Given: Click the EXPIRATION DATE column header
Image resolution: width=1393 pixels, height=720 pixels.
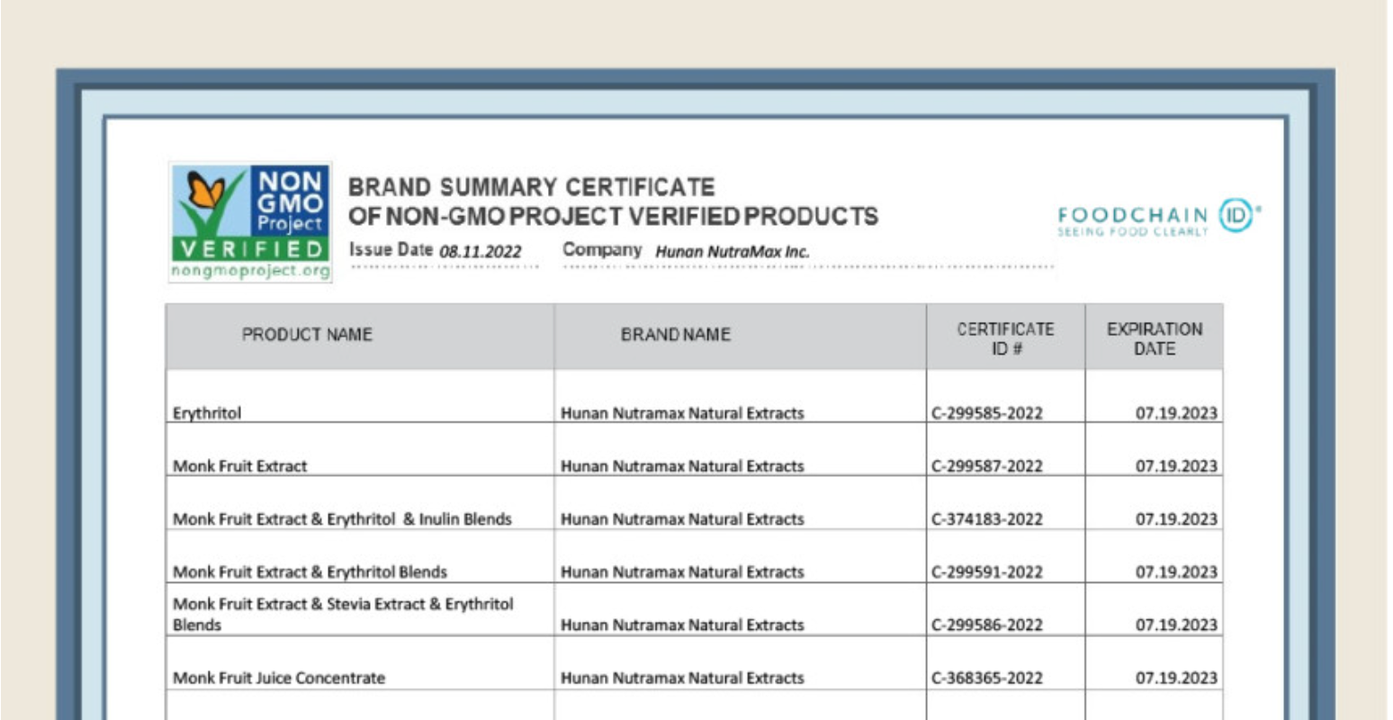Looking at the screenshot, I should [1154, 339].
